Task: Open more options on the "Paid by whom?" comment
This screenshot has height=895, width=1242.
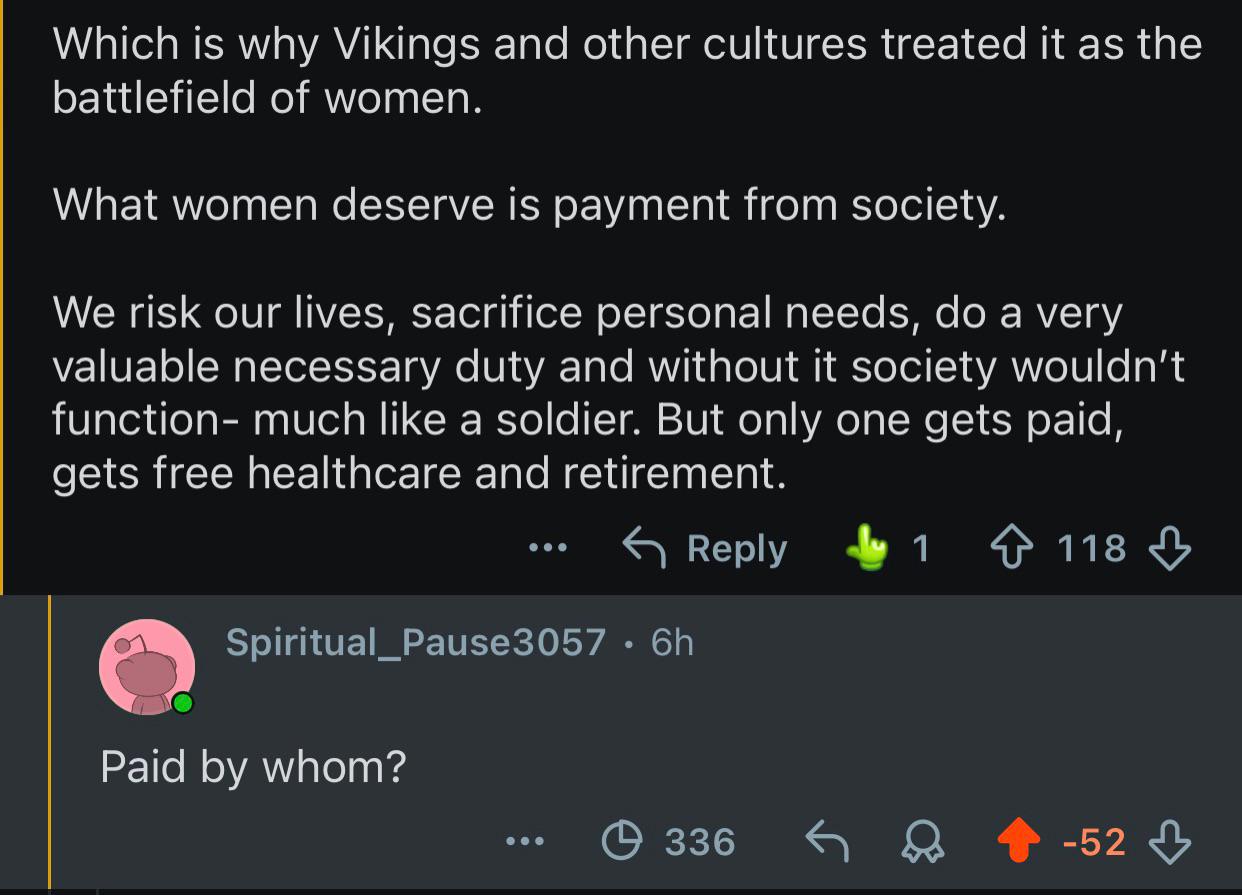Action: click(525, 842)
